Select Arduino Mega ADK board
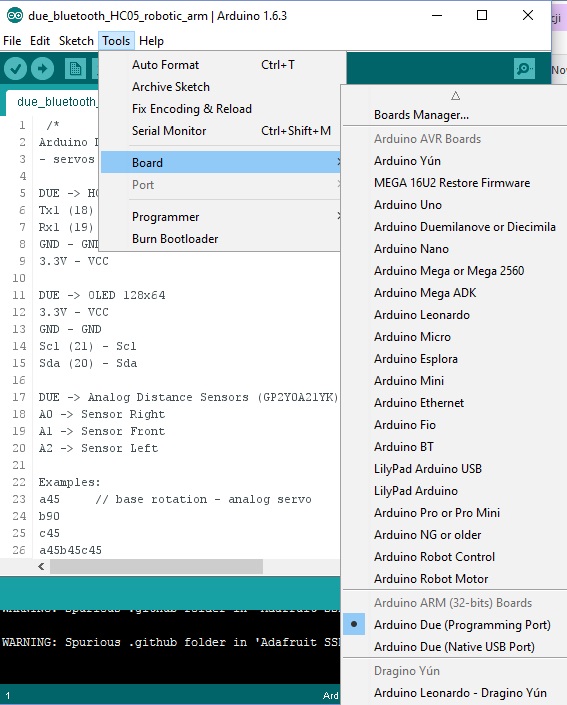 (x=455, y=293)
